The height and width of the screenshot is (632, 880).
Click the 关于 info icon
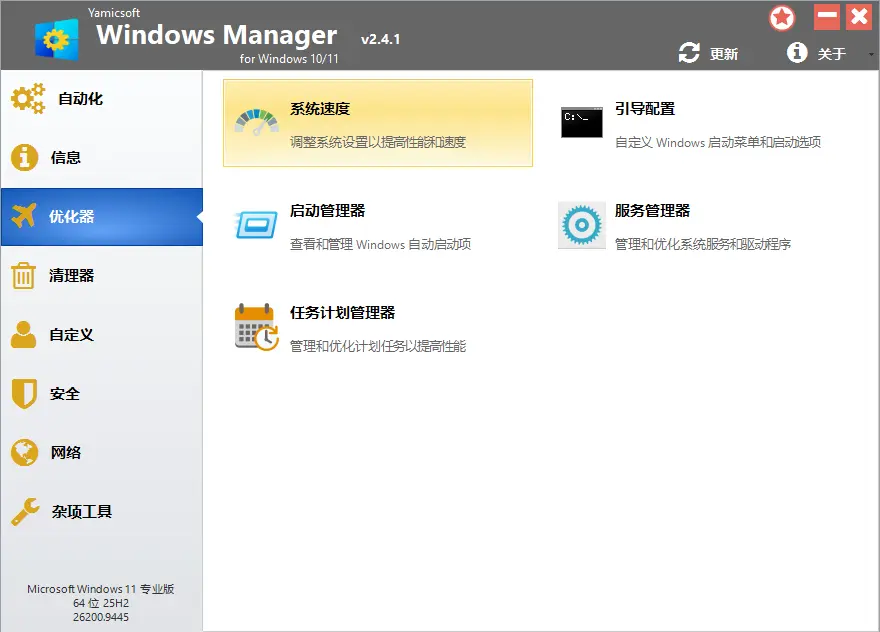tap(797, 53)
